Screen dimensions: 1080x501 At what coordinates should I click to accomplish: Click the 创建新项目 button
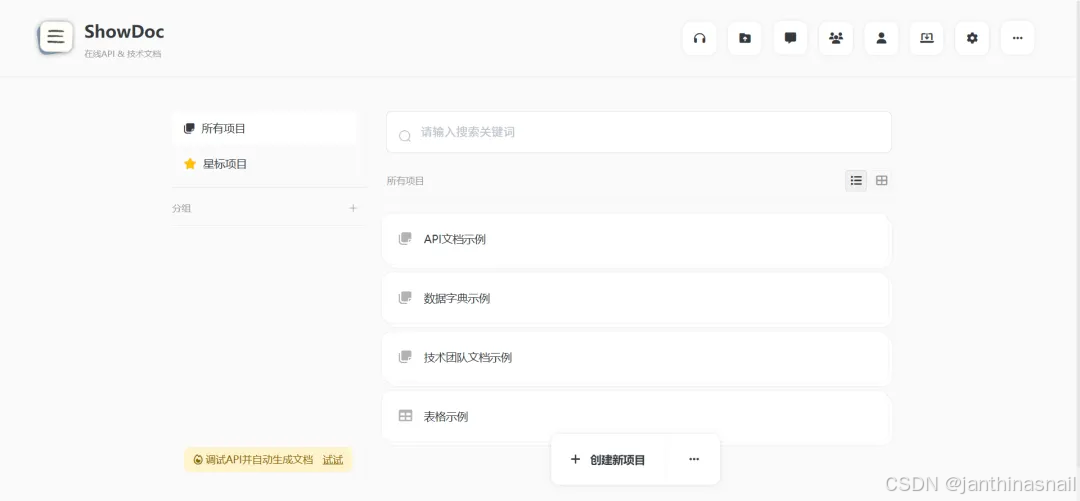[x=608, y=460]
